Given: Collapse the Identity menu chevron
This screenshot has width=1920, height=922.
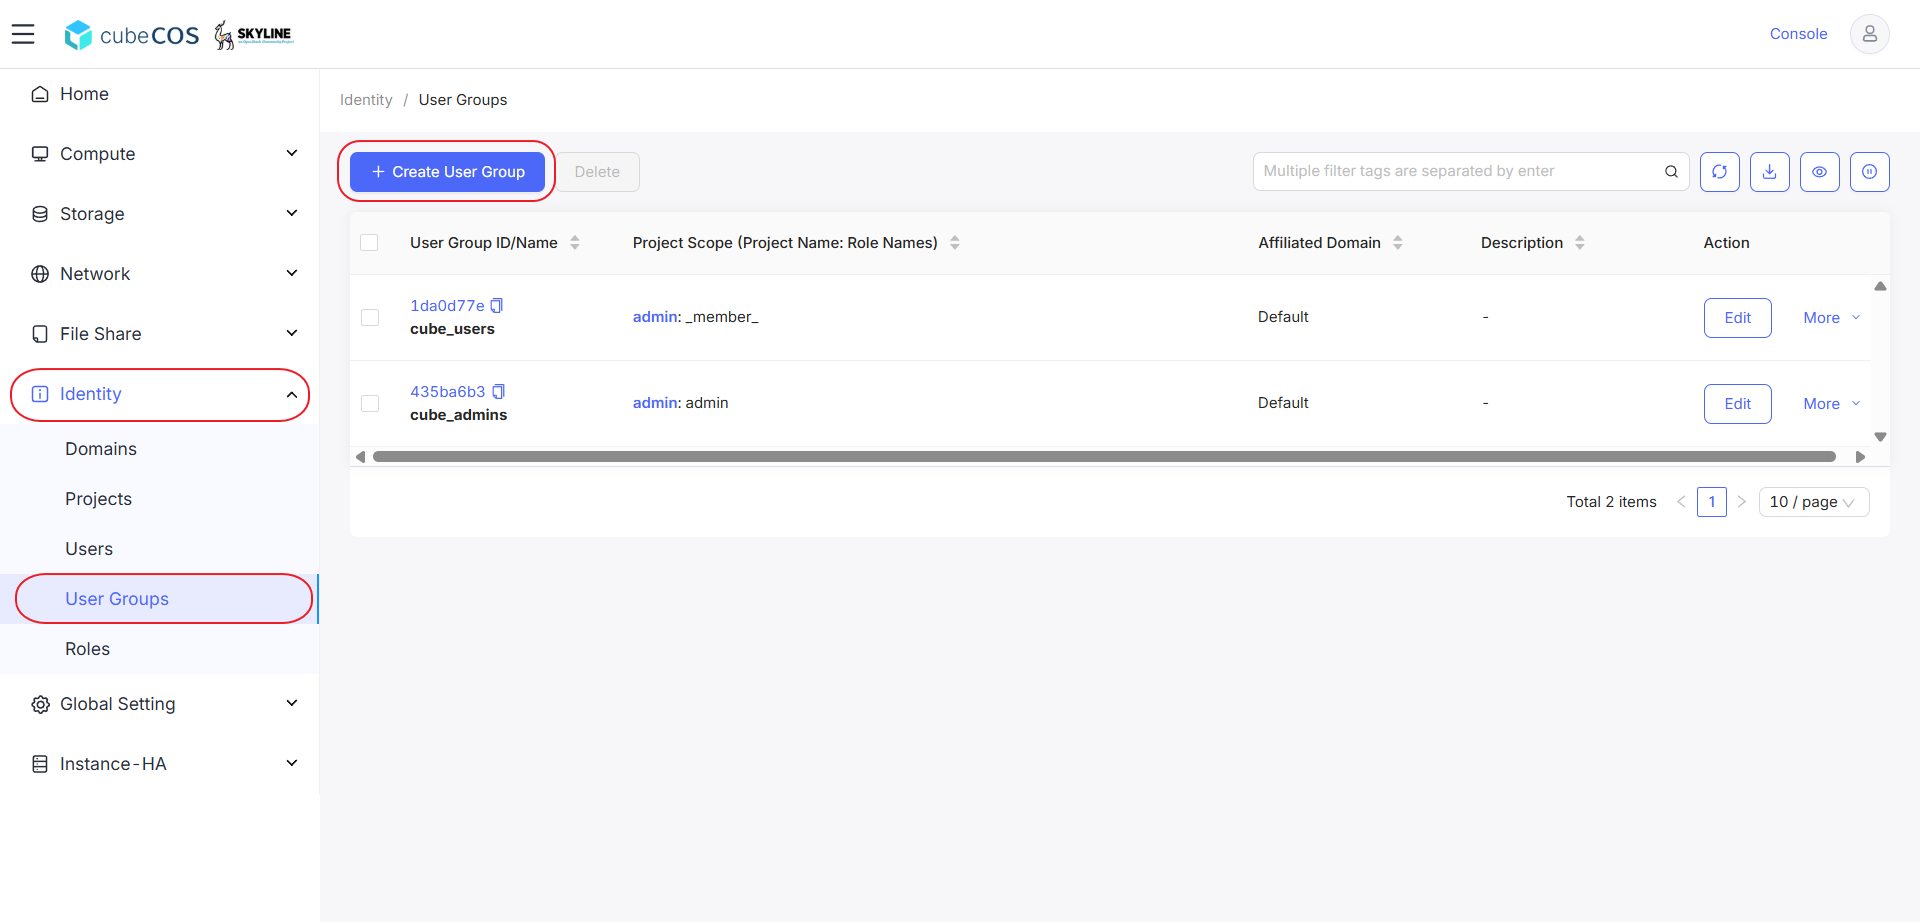Looking at the screenshot, I should (x=292, y=395).
